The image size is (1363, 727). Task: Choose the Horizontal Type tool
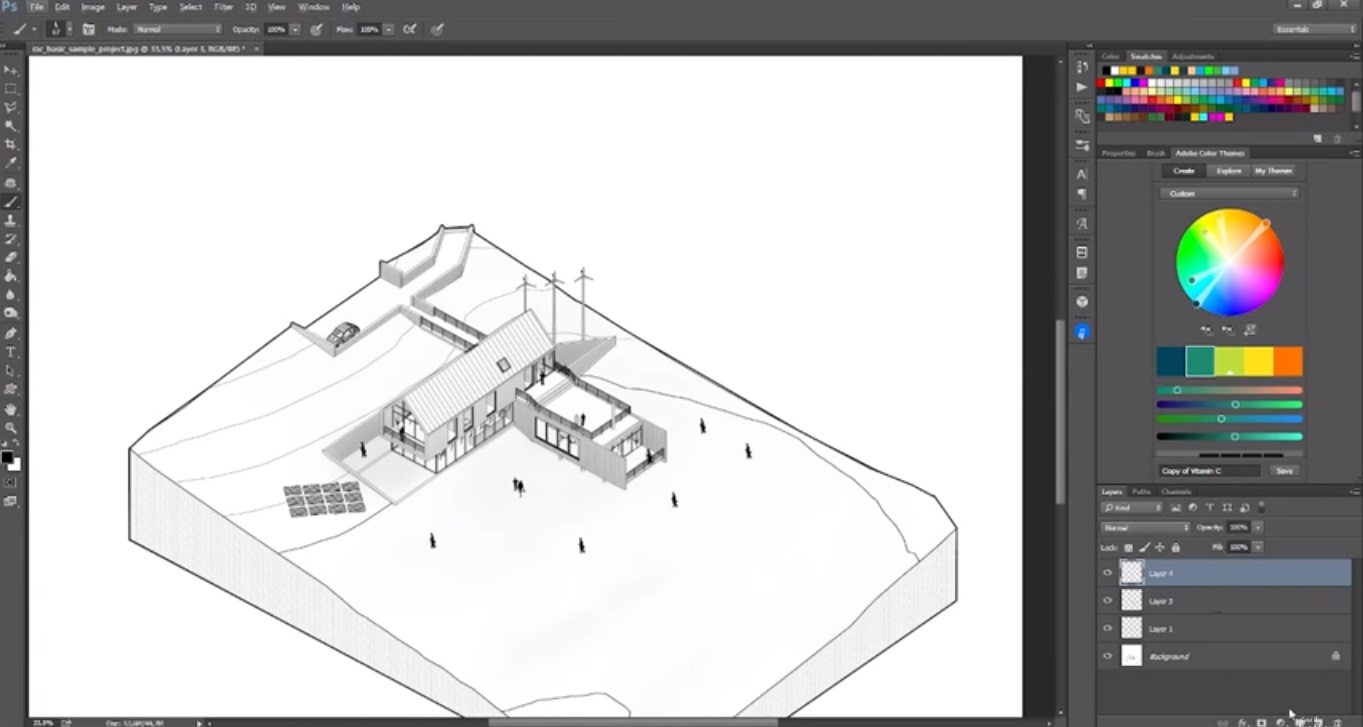click(11, 352)
